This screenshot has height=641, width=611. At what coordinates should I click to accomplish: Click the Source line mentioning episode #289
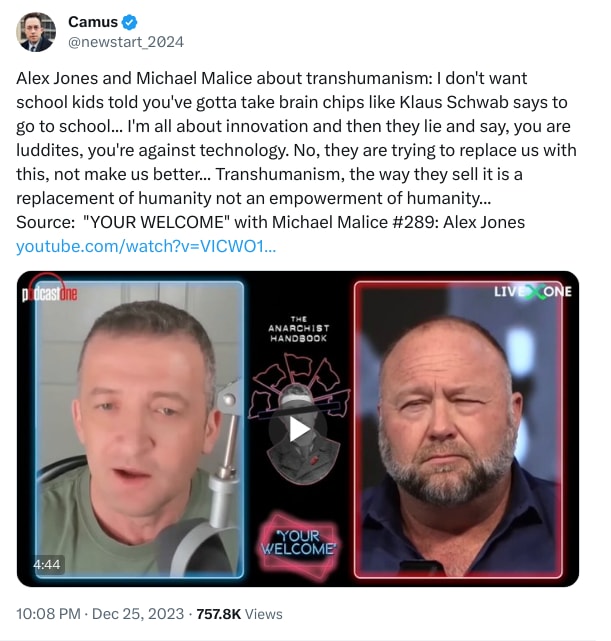tap(271, 222)
